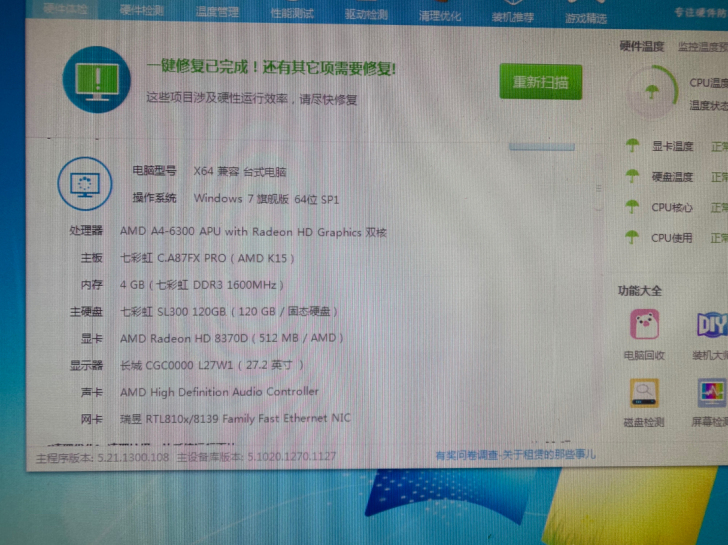
Task: Click the 功能大全 heading
Action: (639, 291)
